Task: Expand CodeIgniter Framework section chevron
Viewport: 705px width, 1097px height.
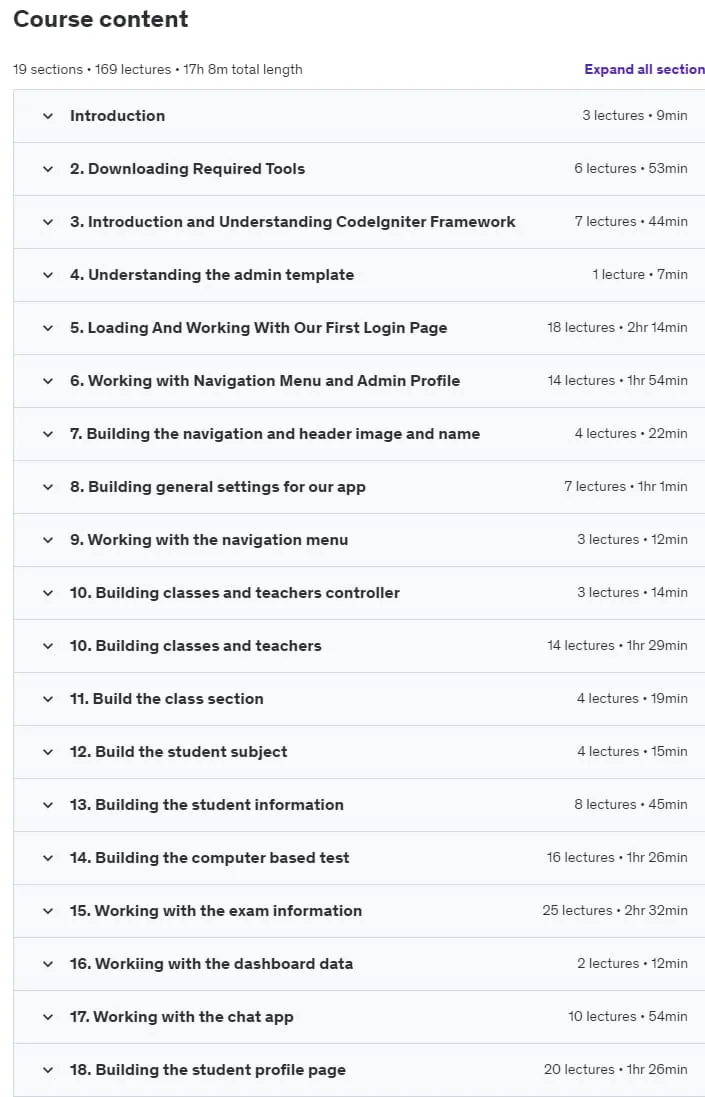Action: tap(48, 222)
